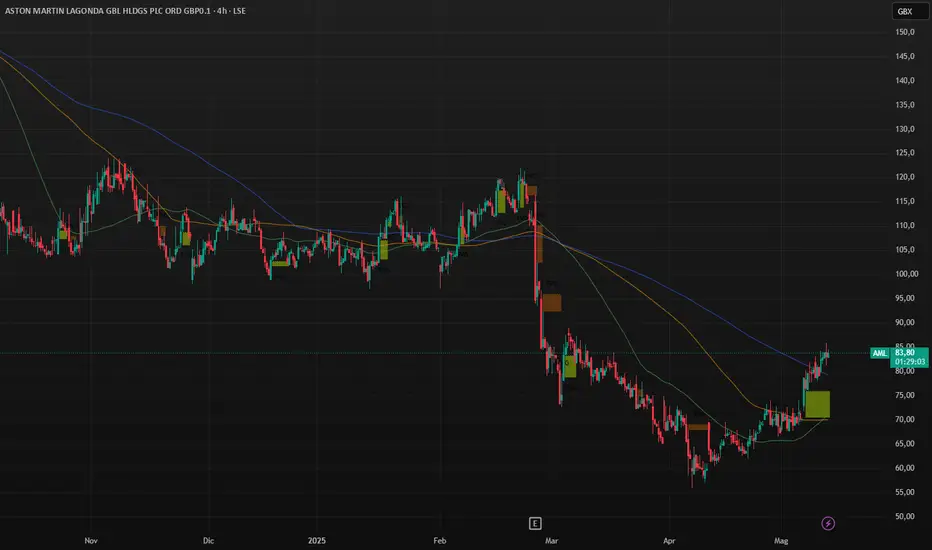Viewport: 932px width, 550px height.
Task: Select the Mag date axis label
Action: 781,540
